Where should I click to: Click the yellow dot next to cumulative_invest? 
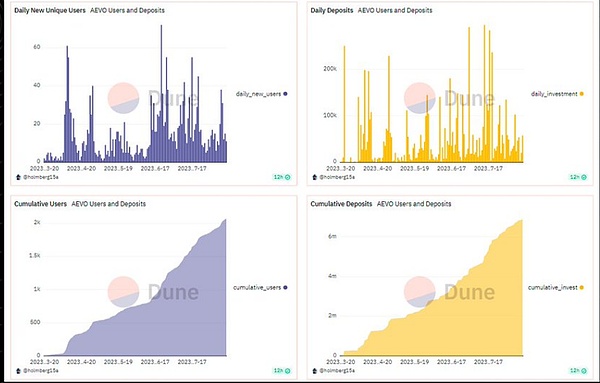pos(582,287)
